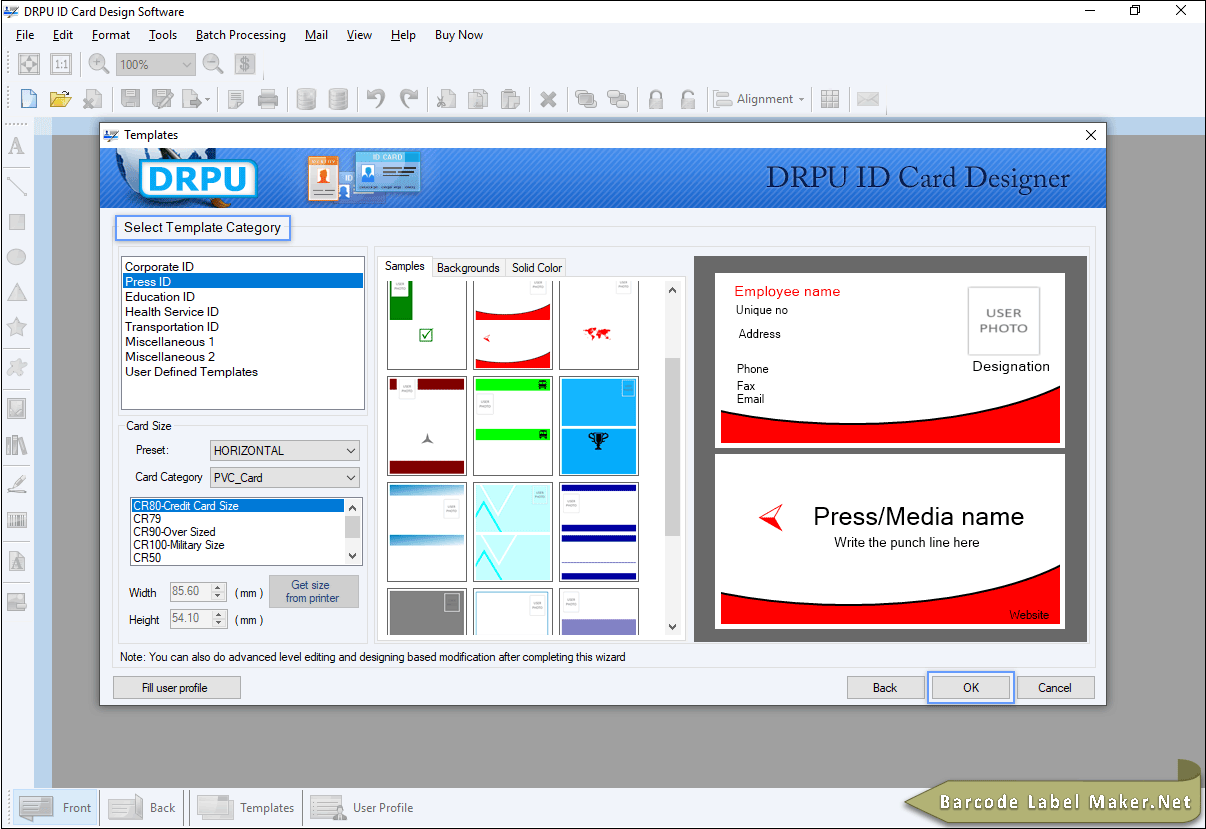
Task: Select the Text tool in left sidebar
Action: pyautogui.click(x=17, y=147)
